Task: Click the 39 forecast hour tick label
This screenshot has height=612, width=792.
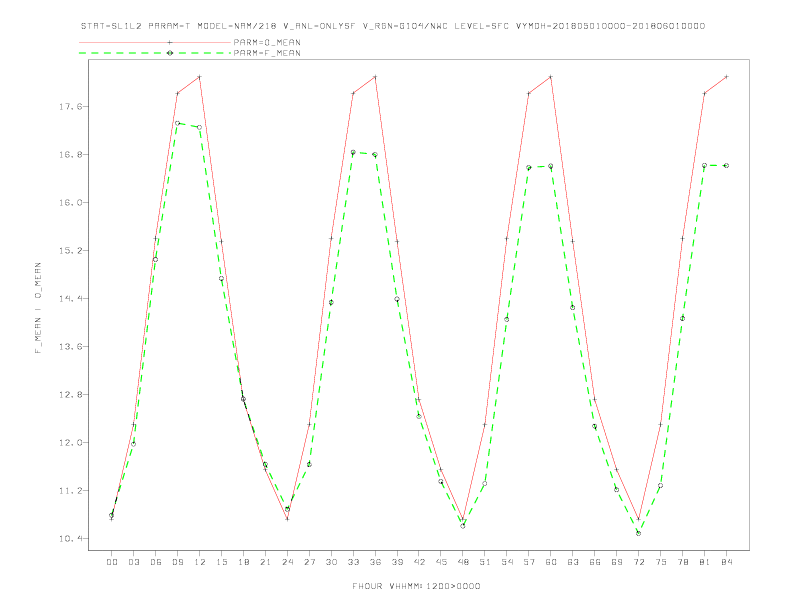Action: (397, 562)
